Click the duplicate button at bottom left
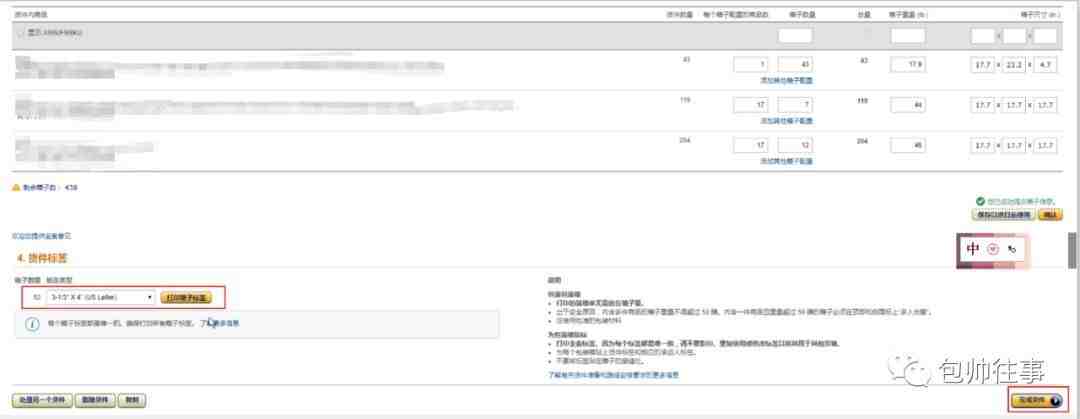Screen dimensions: 1080x419 pos(132,400)
